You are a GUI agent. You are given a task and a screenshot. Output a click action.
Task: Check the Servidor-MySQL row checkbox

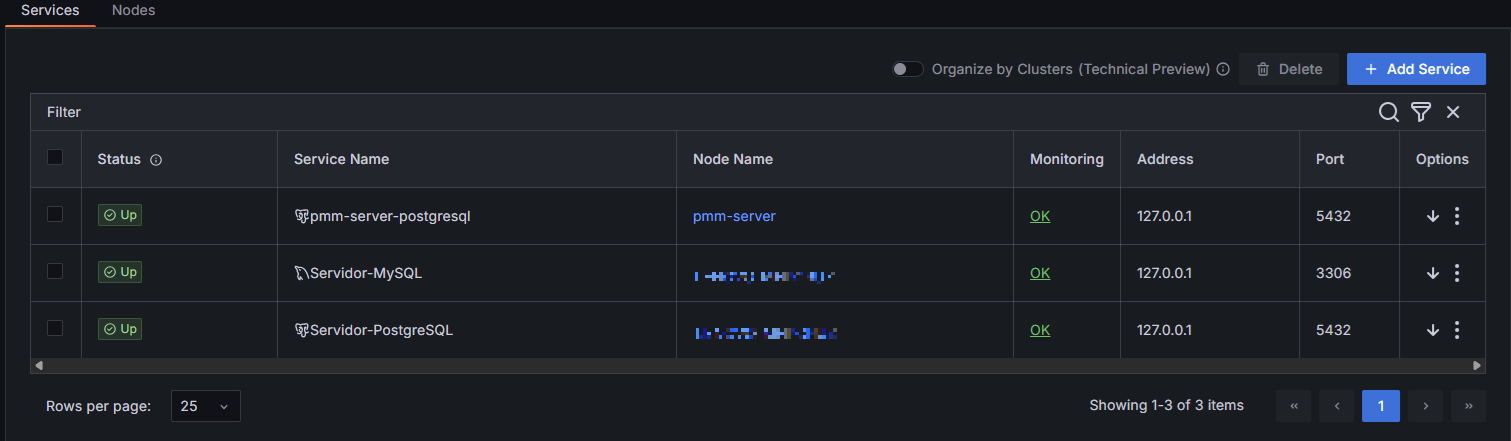coord(55,271)
